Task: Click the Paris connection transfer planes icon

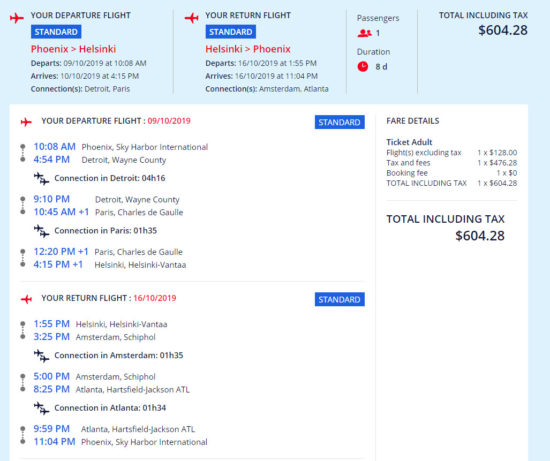Action: click(x=41, y=231)
